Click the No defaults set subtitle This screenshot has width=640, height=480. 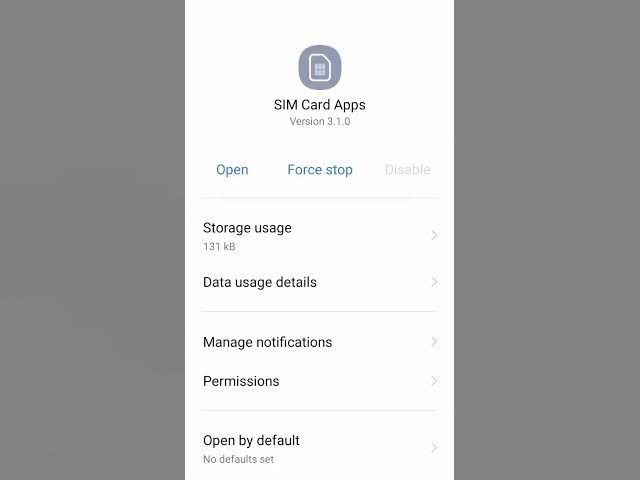pyautogui.click(x=238, y=459)
